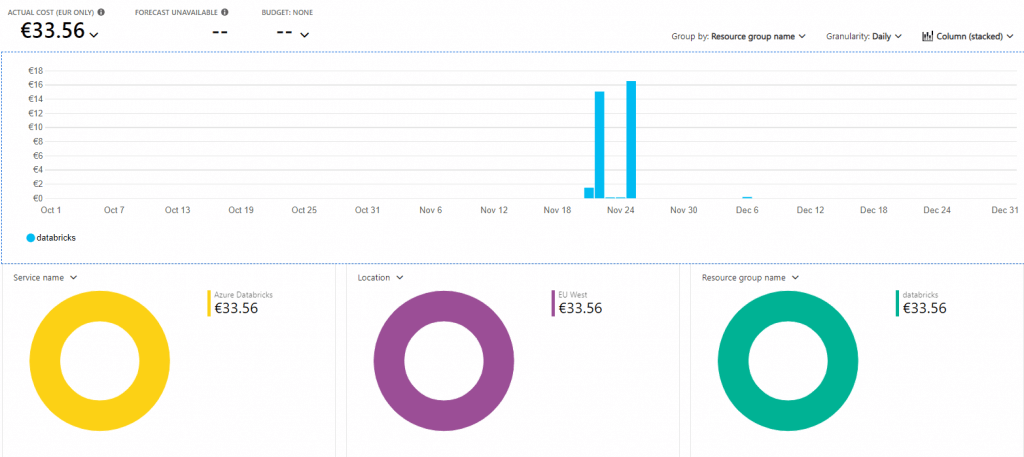
Task: Select the tallest blue bar near Nov 24
Action: (x=631, y=140)
